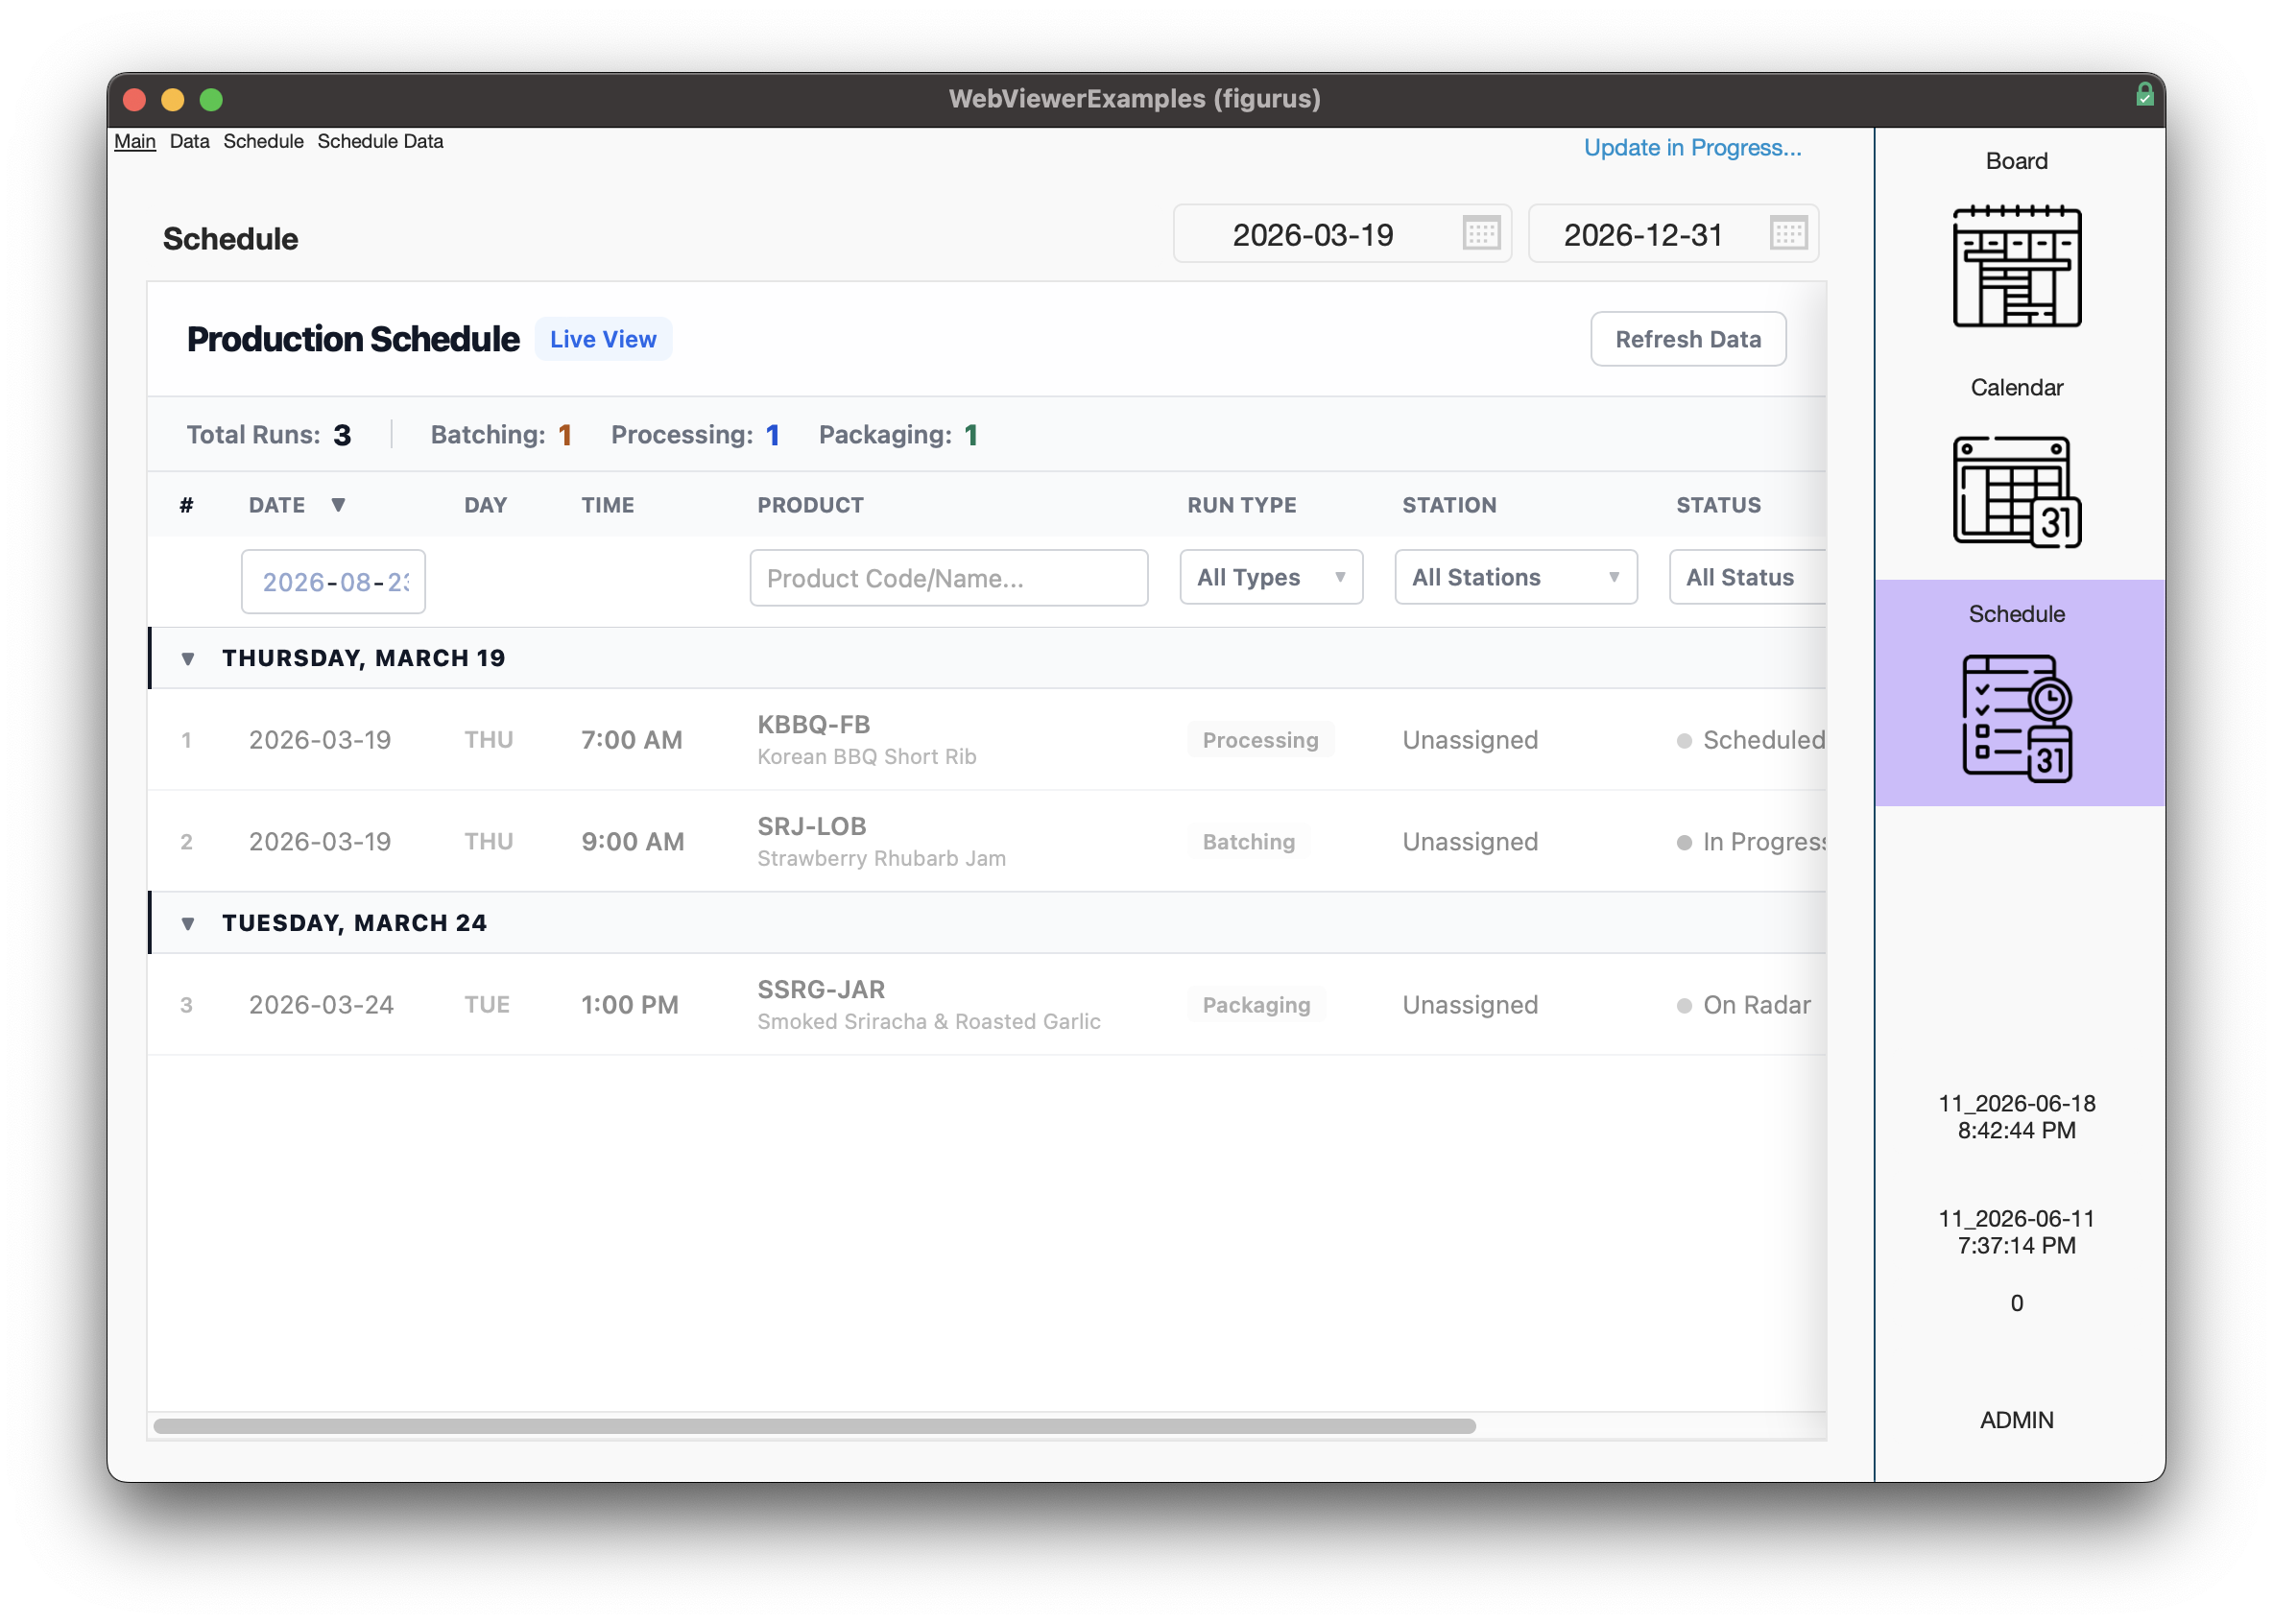The width and height of the screenshot is (2273, 1624).
Task: Click the Packaging run type tag
Action: (1256, 1005)
